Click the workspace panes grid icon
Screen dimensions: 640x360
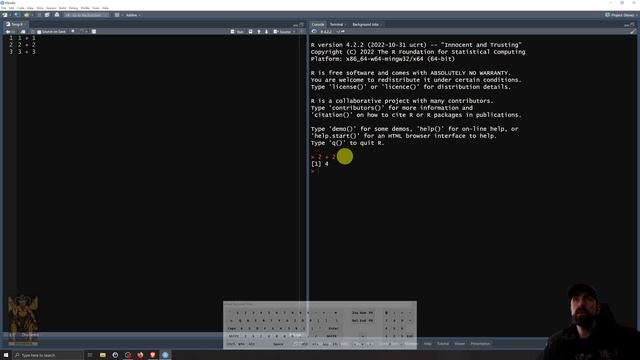[x=117, y=15]
